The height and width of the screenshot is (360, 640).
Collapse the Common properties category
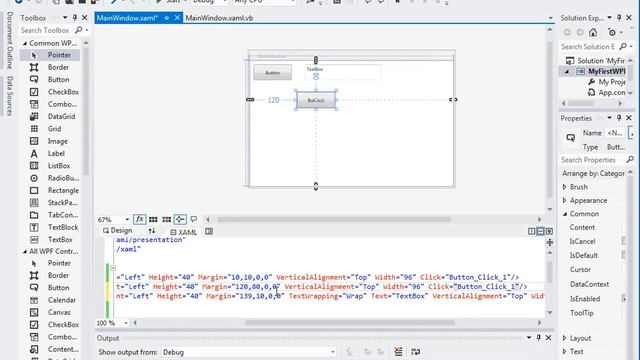565,214
